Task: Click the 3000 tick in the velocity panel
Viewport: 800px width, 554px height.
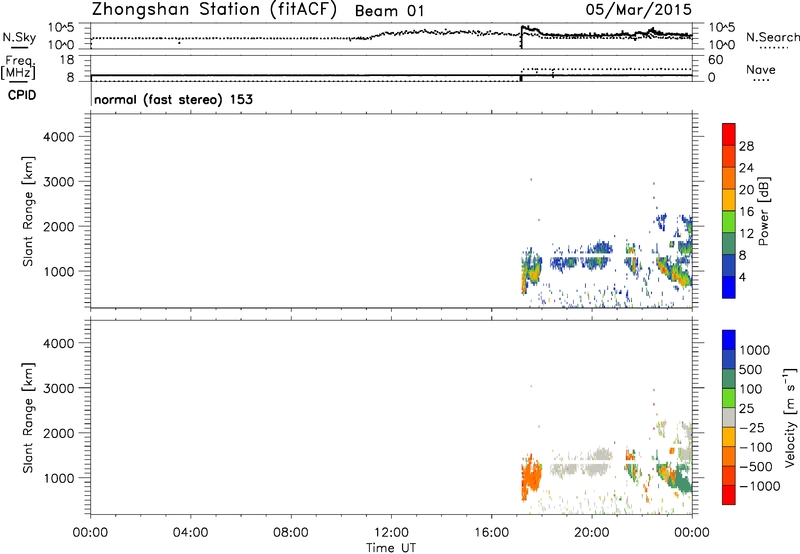Action: [59, 388]
